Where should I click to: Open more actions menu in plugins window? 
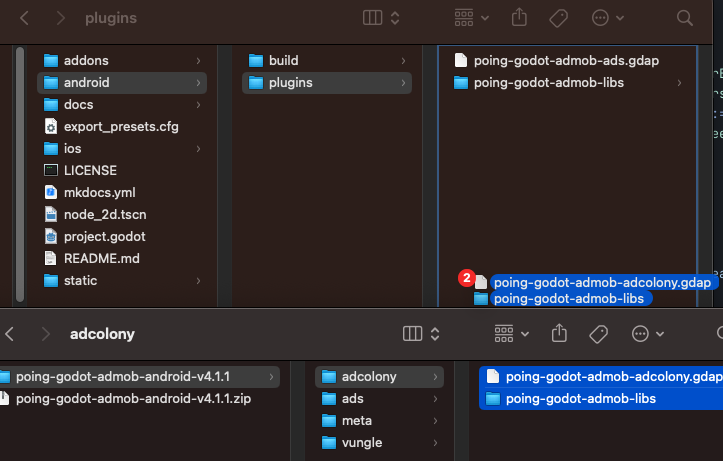(607, 18)
